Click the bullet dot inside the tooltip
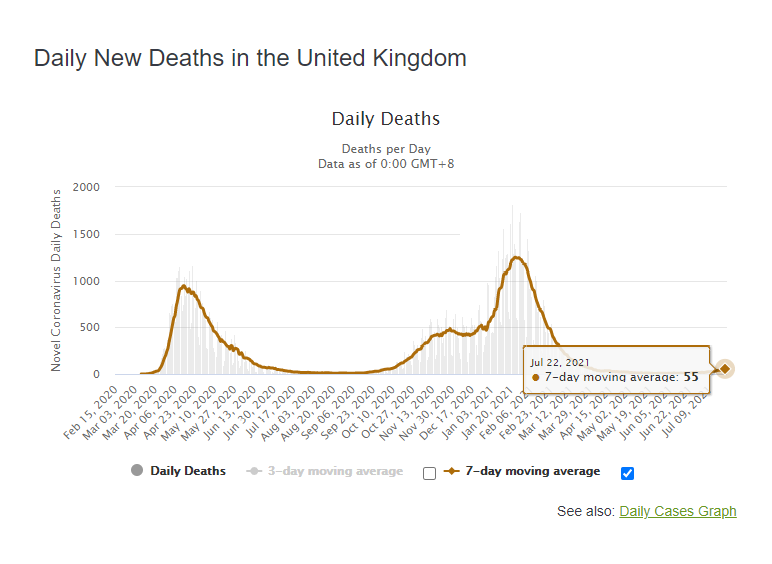 click(535, 377)
